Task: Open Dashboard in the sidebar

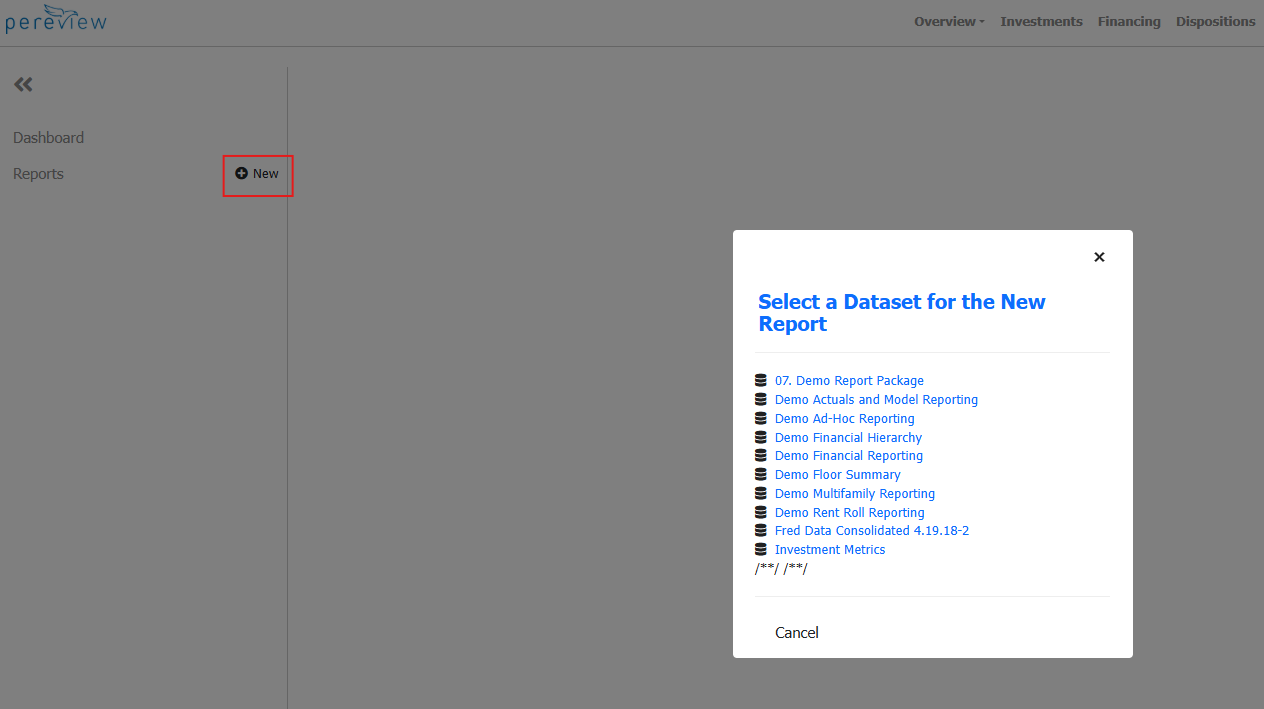Action: pyautogui.click(x=48, y=138)
